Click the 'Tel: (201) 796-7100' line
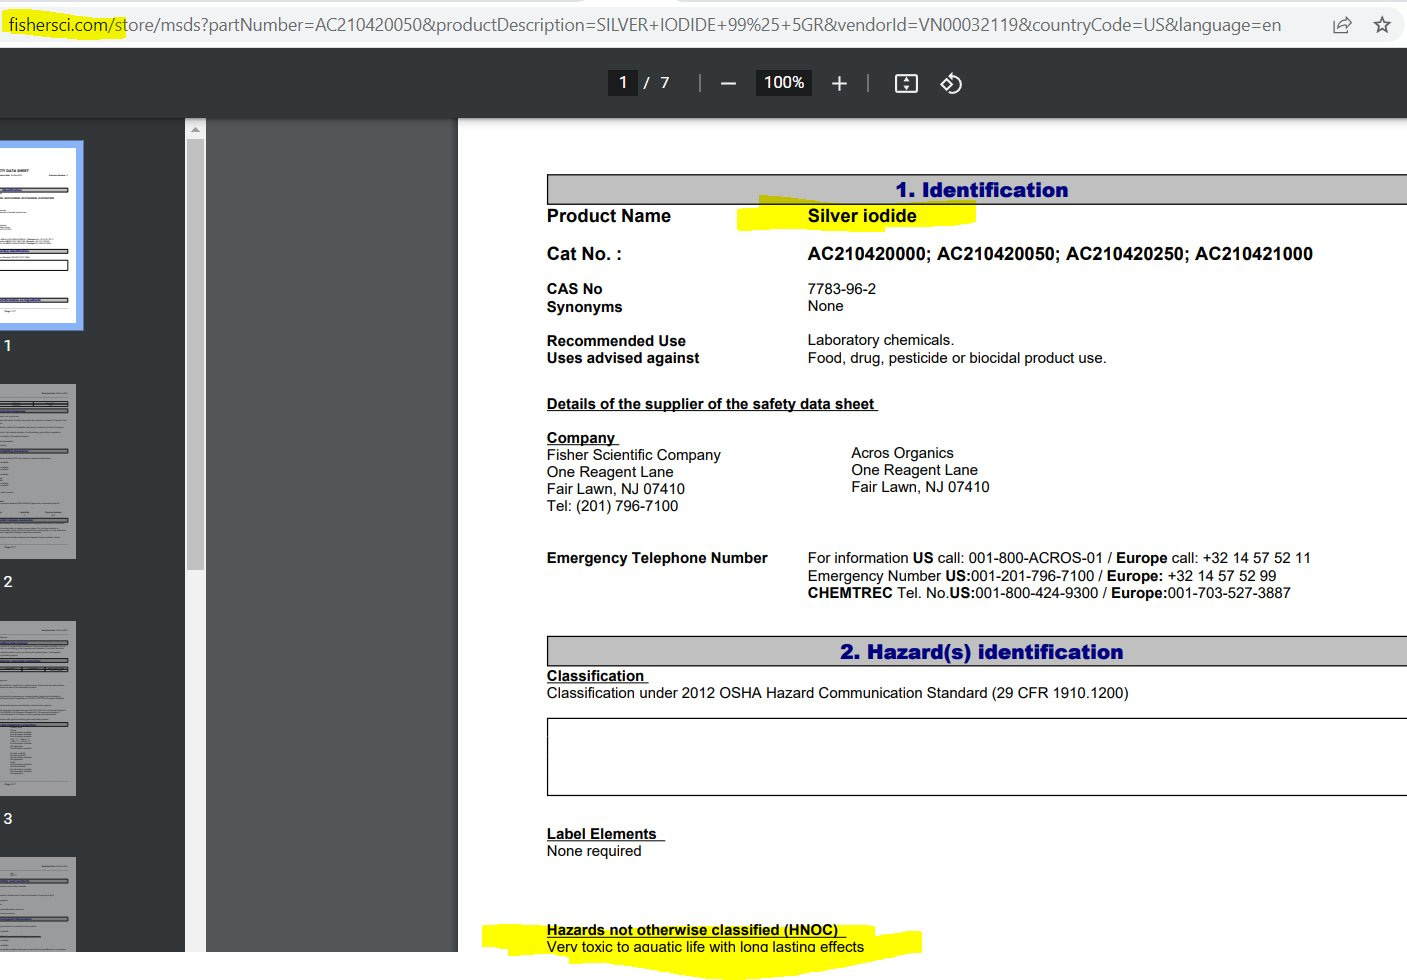The image size is (1407, 980). pyautogui.click(x=612, y=506)
